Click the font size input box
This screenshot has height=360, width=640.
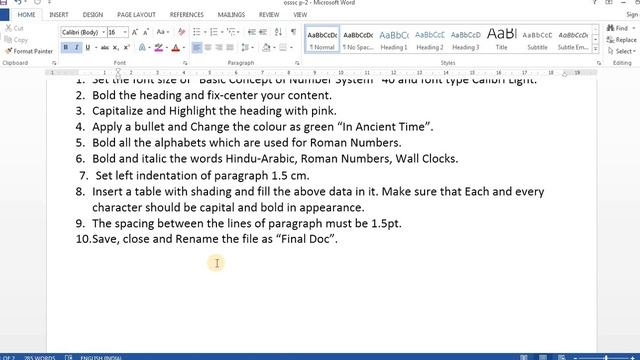coord(114,32)
